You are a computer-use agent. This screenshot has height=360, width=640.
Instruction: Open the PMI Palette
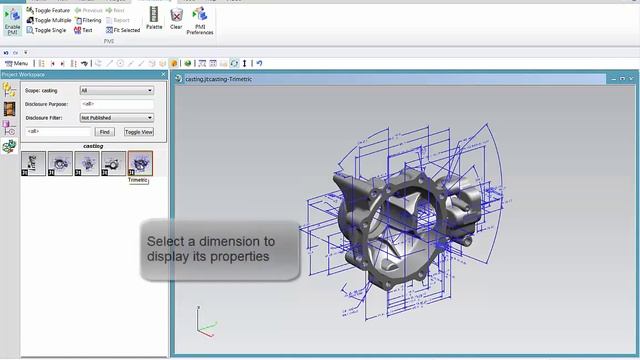pos(154,18)
